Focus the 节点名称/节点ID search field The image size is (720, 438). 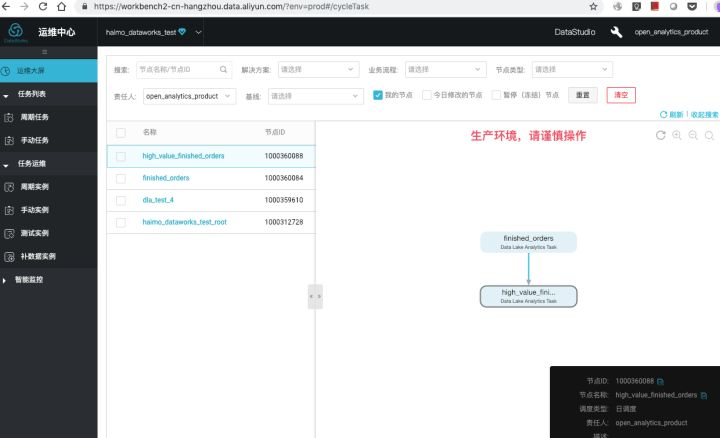click(x=184, y=69)
